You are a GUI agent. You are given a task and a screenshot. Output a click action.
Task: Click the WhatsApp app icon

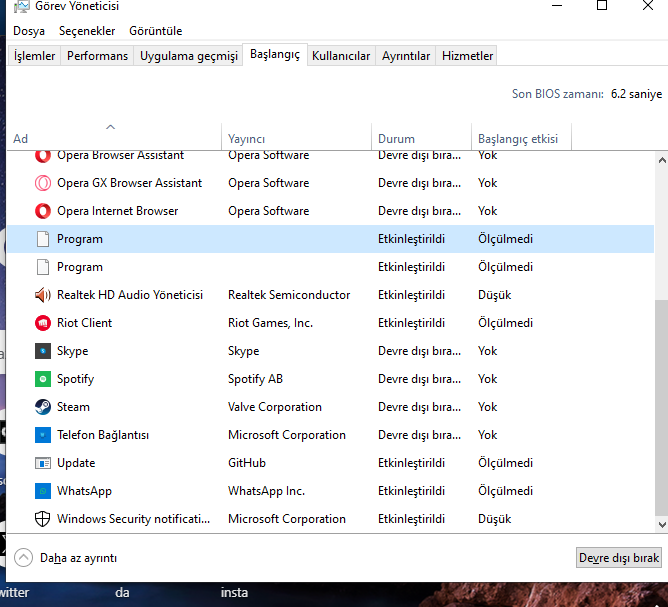(43, 491)
